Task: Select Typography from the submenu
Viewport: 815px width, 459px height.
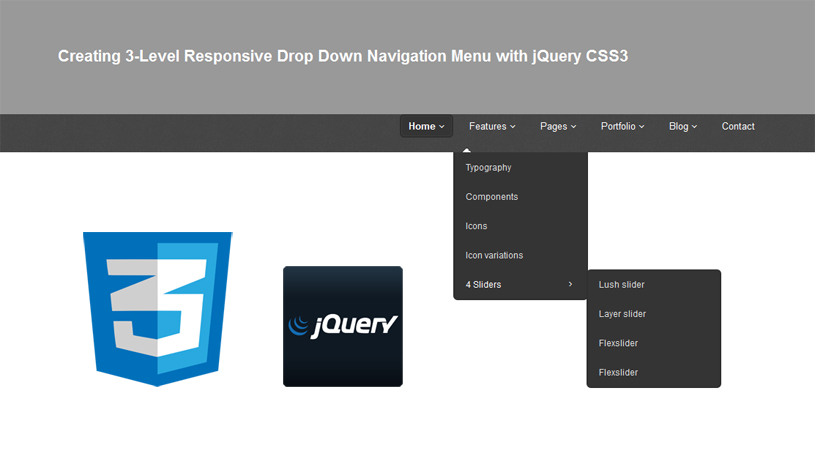Action: tap(488, 168)
